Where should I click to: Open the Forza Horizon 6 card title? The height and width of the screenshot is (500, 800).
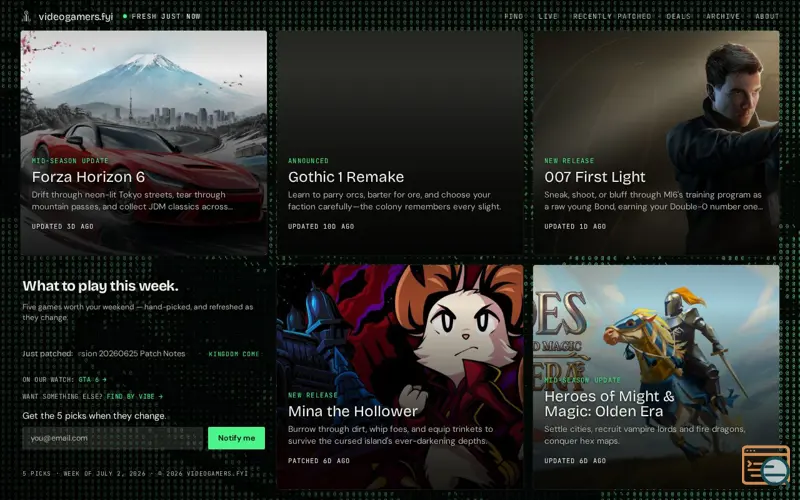click(88, 177)
